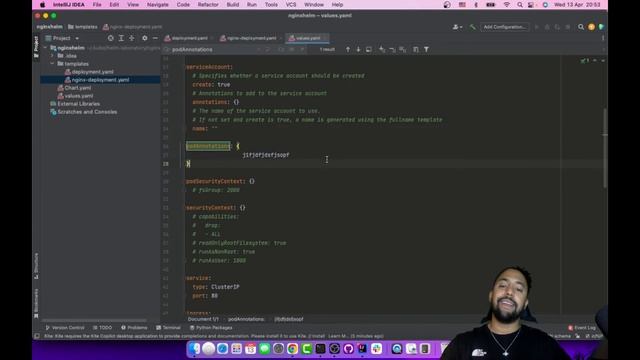The image size is (640, 360).
Task: Hide the Project panel with minus icon
Action: [x=155, y=38]
